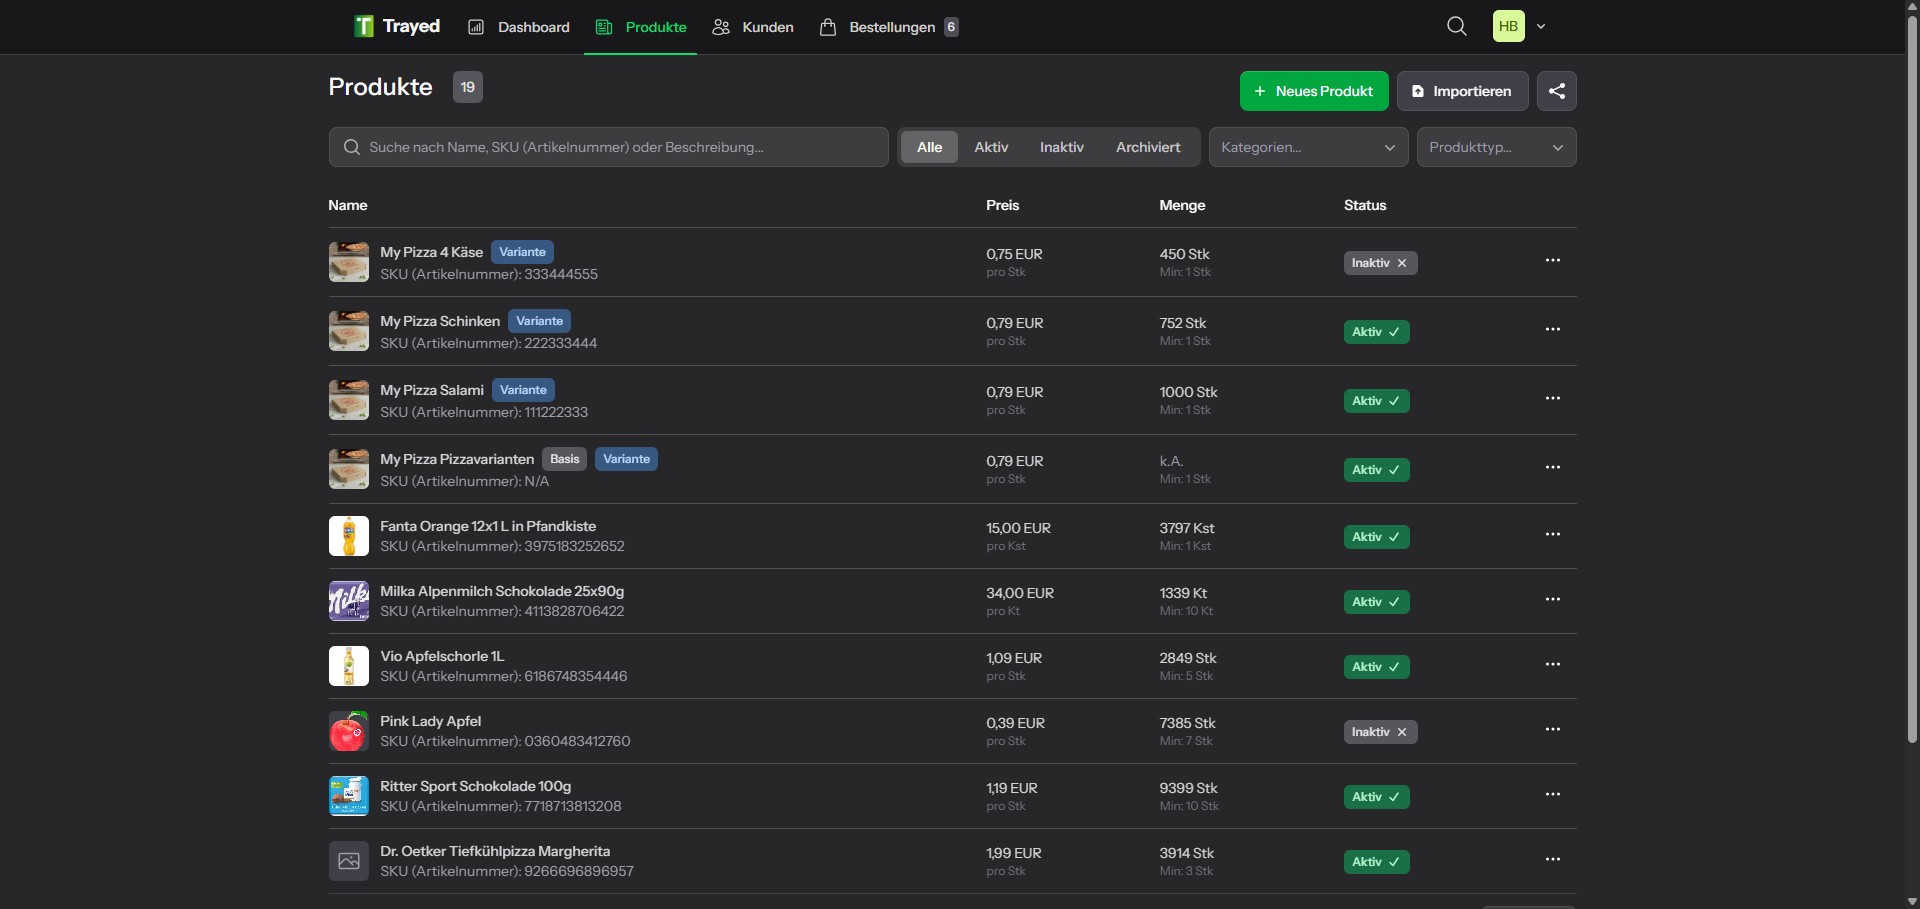Screen dimensions: 1920x909
Task: Open the Dashboard from the navigation bar
Action: click(x=518, y=27)
